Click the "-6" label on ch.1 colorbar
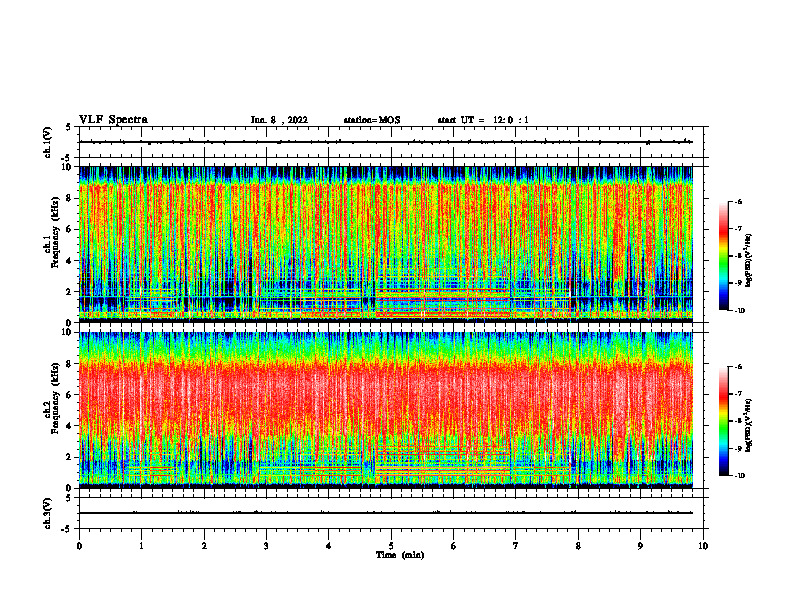 tap(738, 201)
